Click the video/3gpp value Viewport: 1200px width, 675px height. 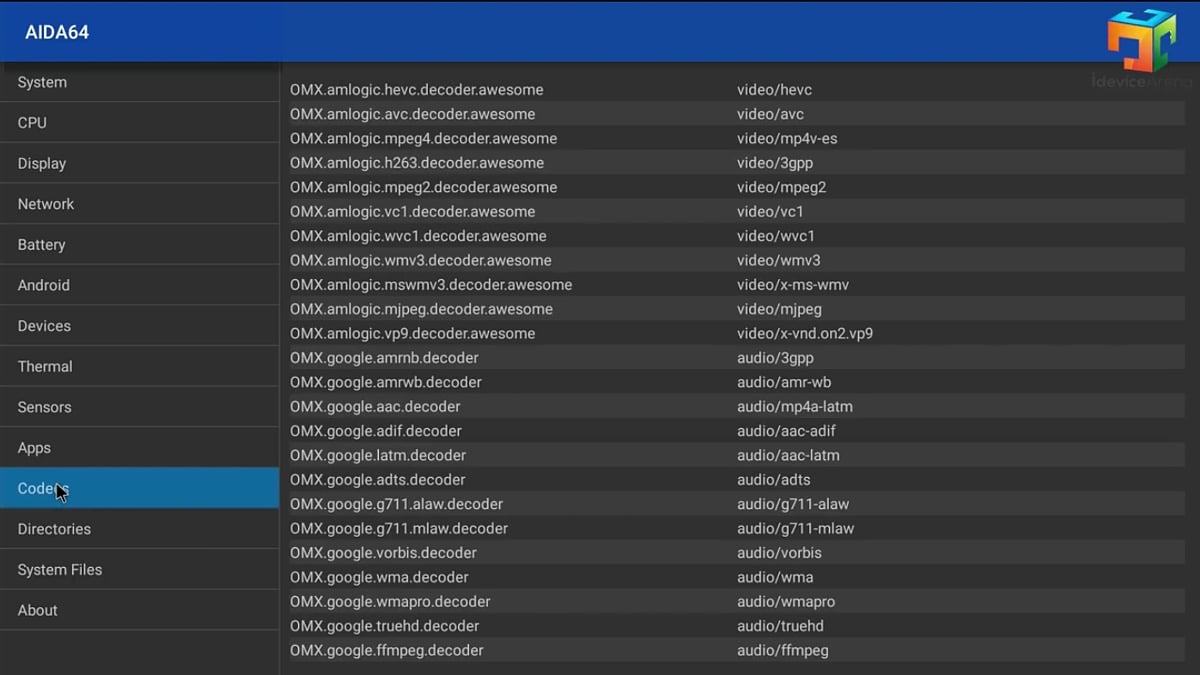point(775,163)
